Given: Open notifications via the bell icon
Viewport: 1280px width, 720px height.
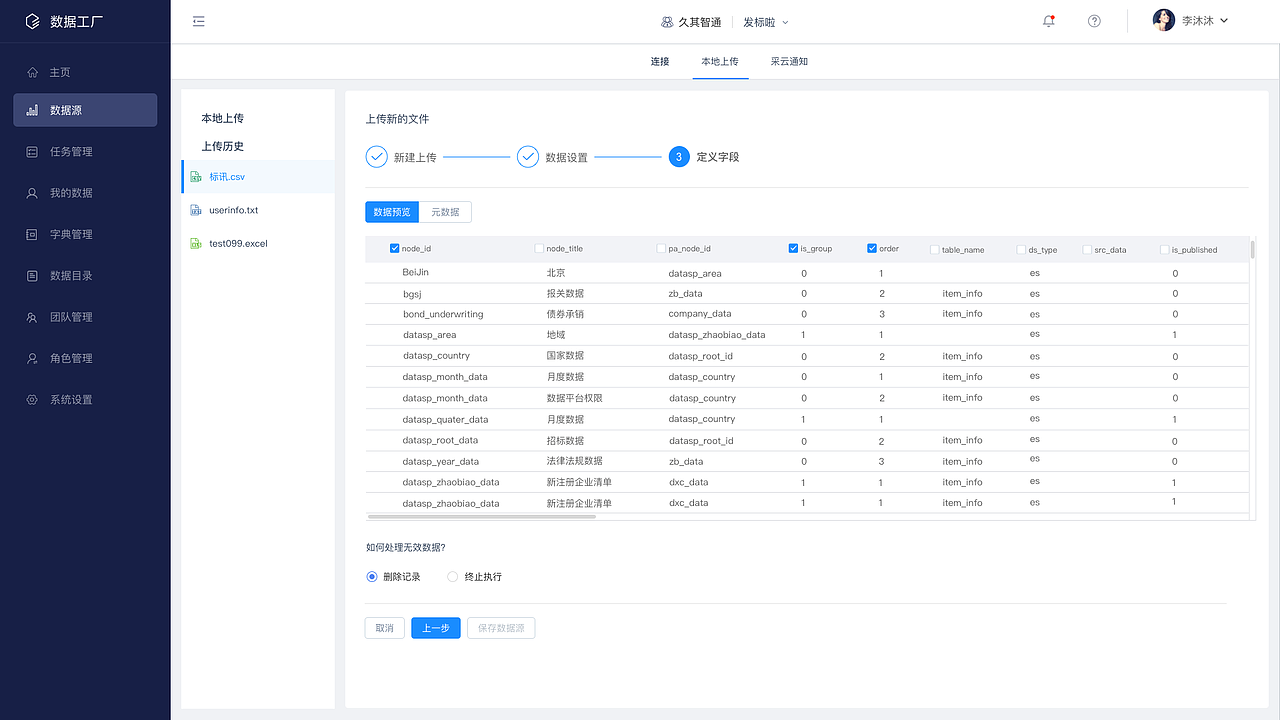Looking at the screenshot, I should 1048,20.
